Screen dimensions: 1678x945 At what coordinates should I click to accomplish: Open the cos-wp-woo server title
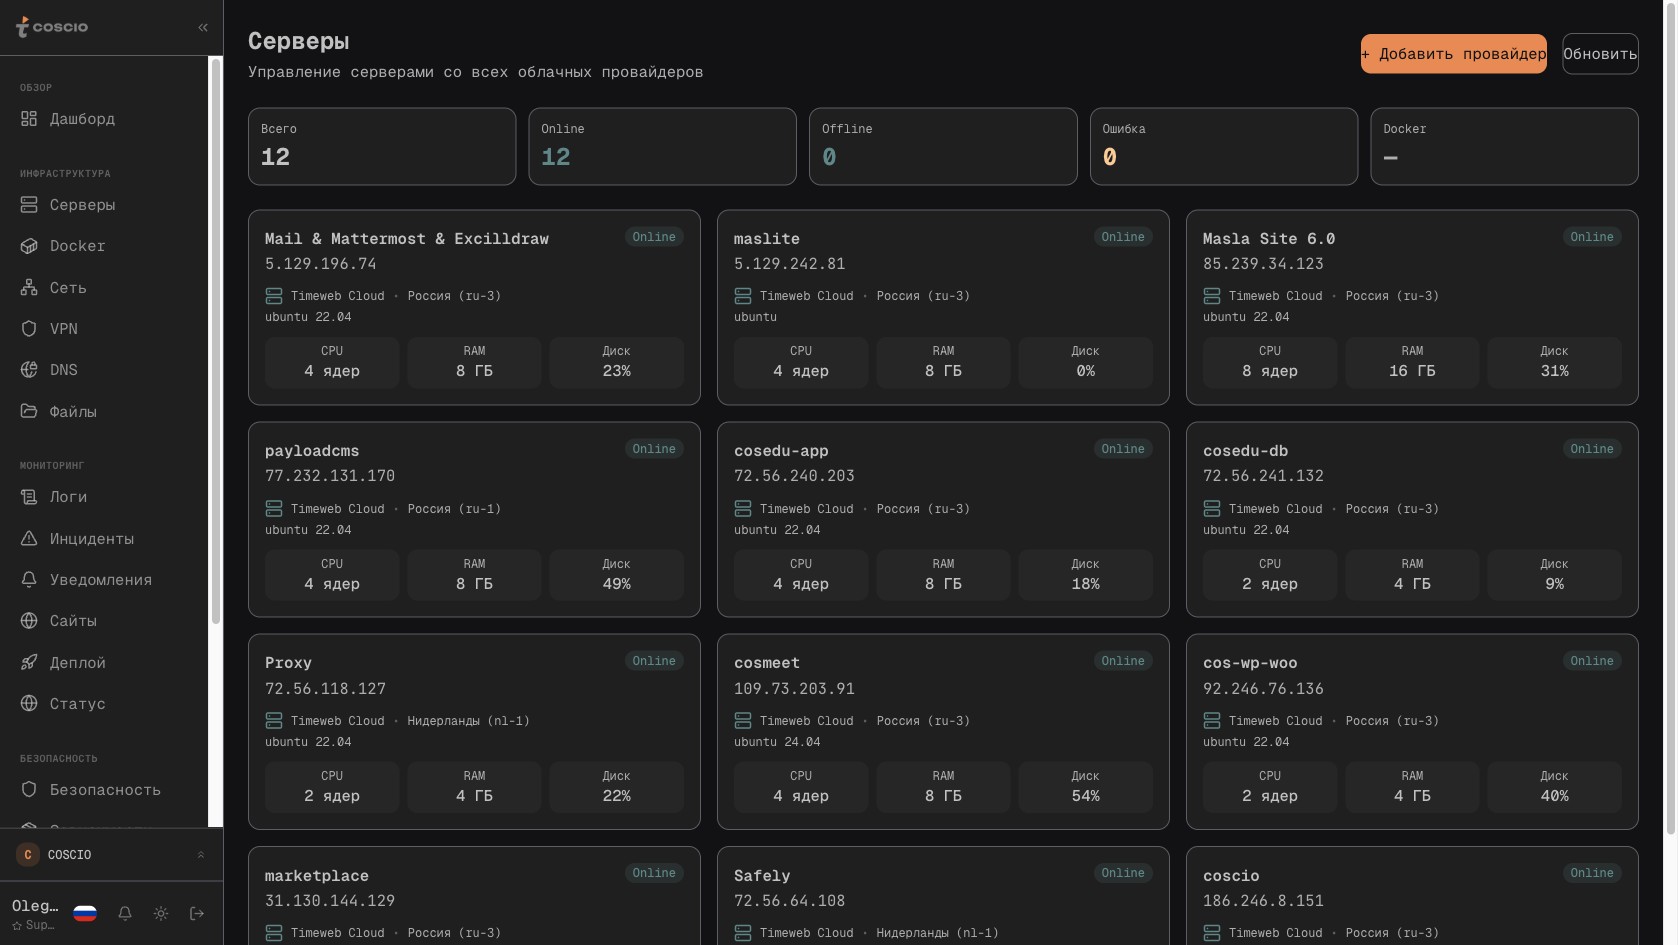point(1250,663)
